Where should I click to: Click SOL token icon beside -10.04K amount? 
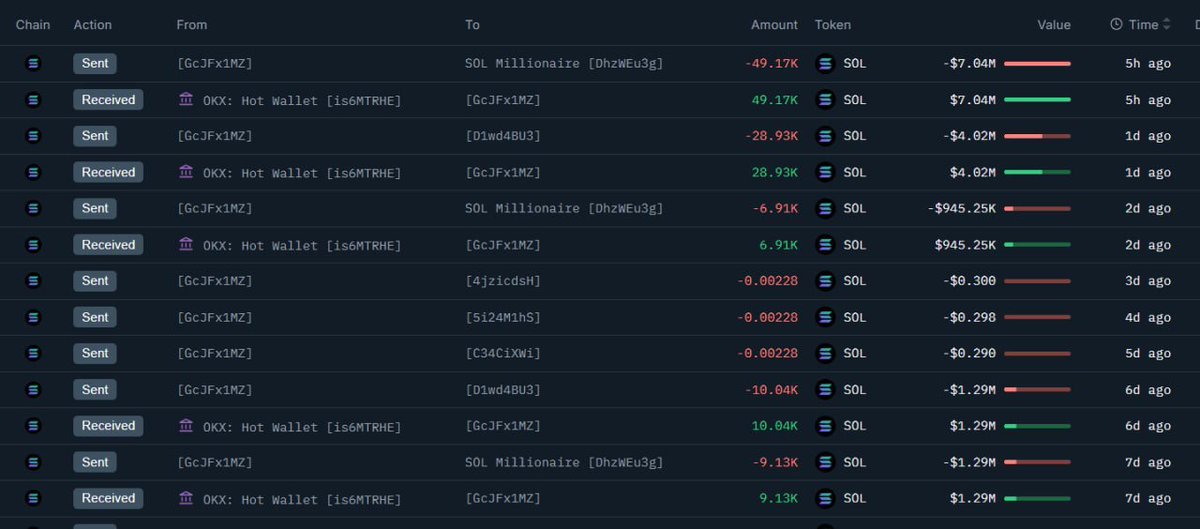pos(825,390)
